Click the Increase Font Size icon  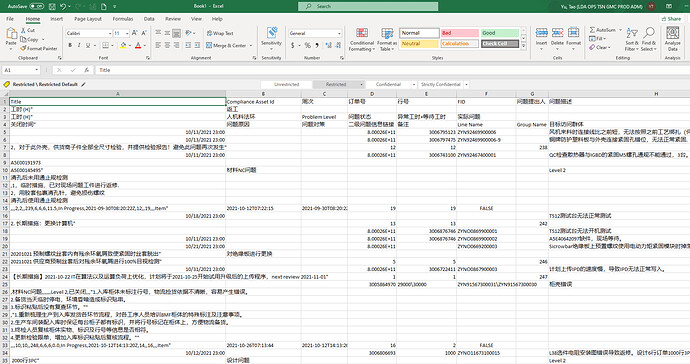pos(135,33)
